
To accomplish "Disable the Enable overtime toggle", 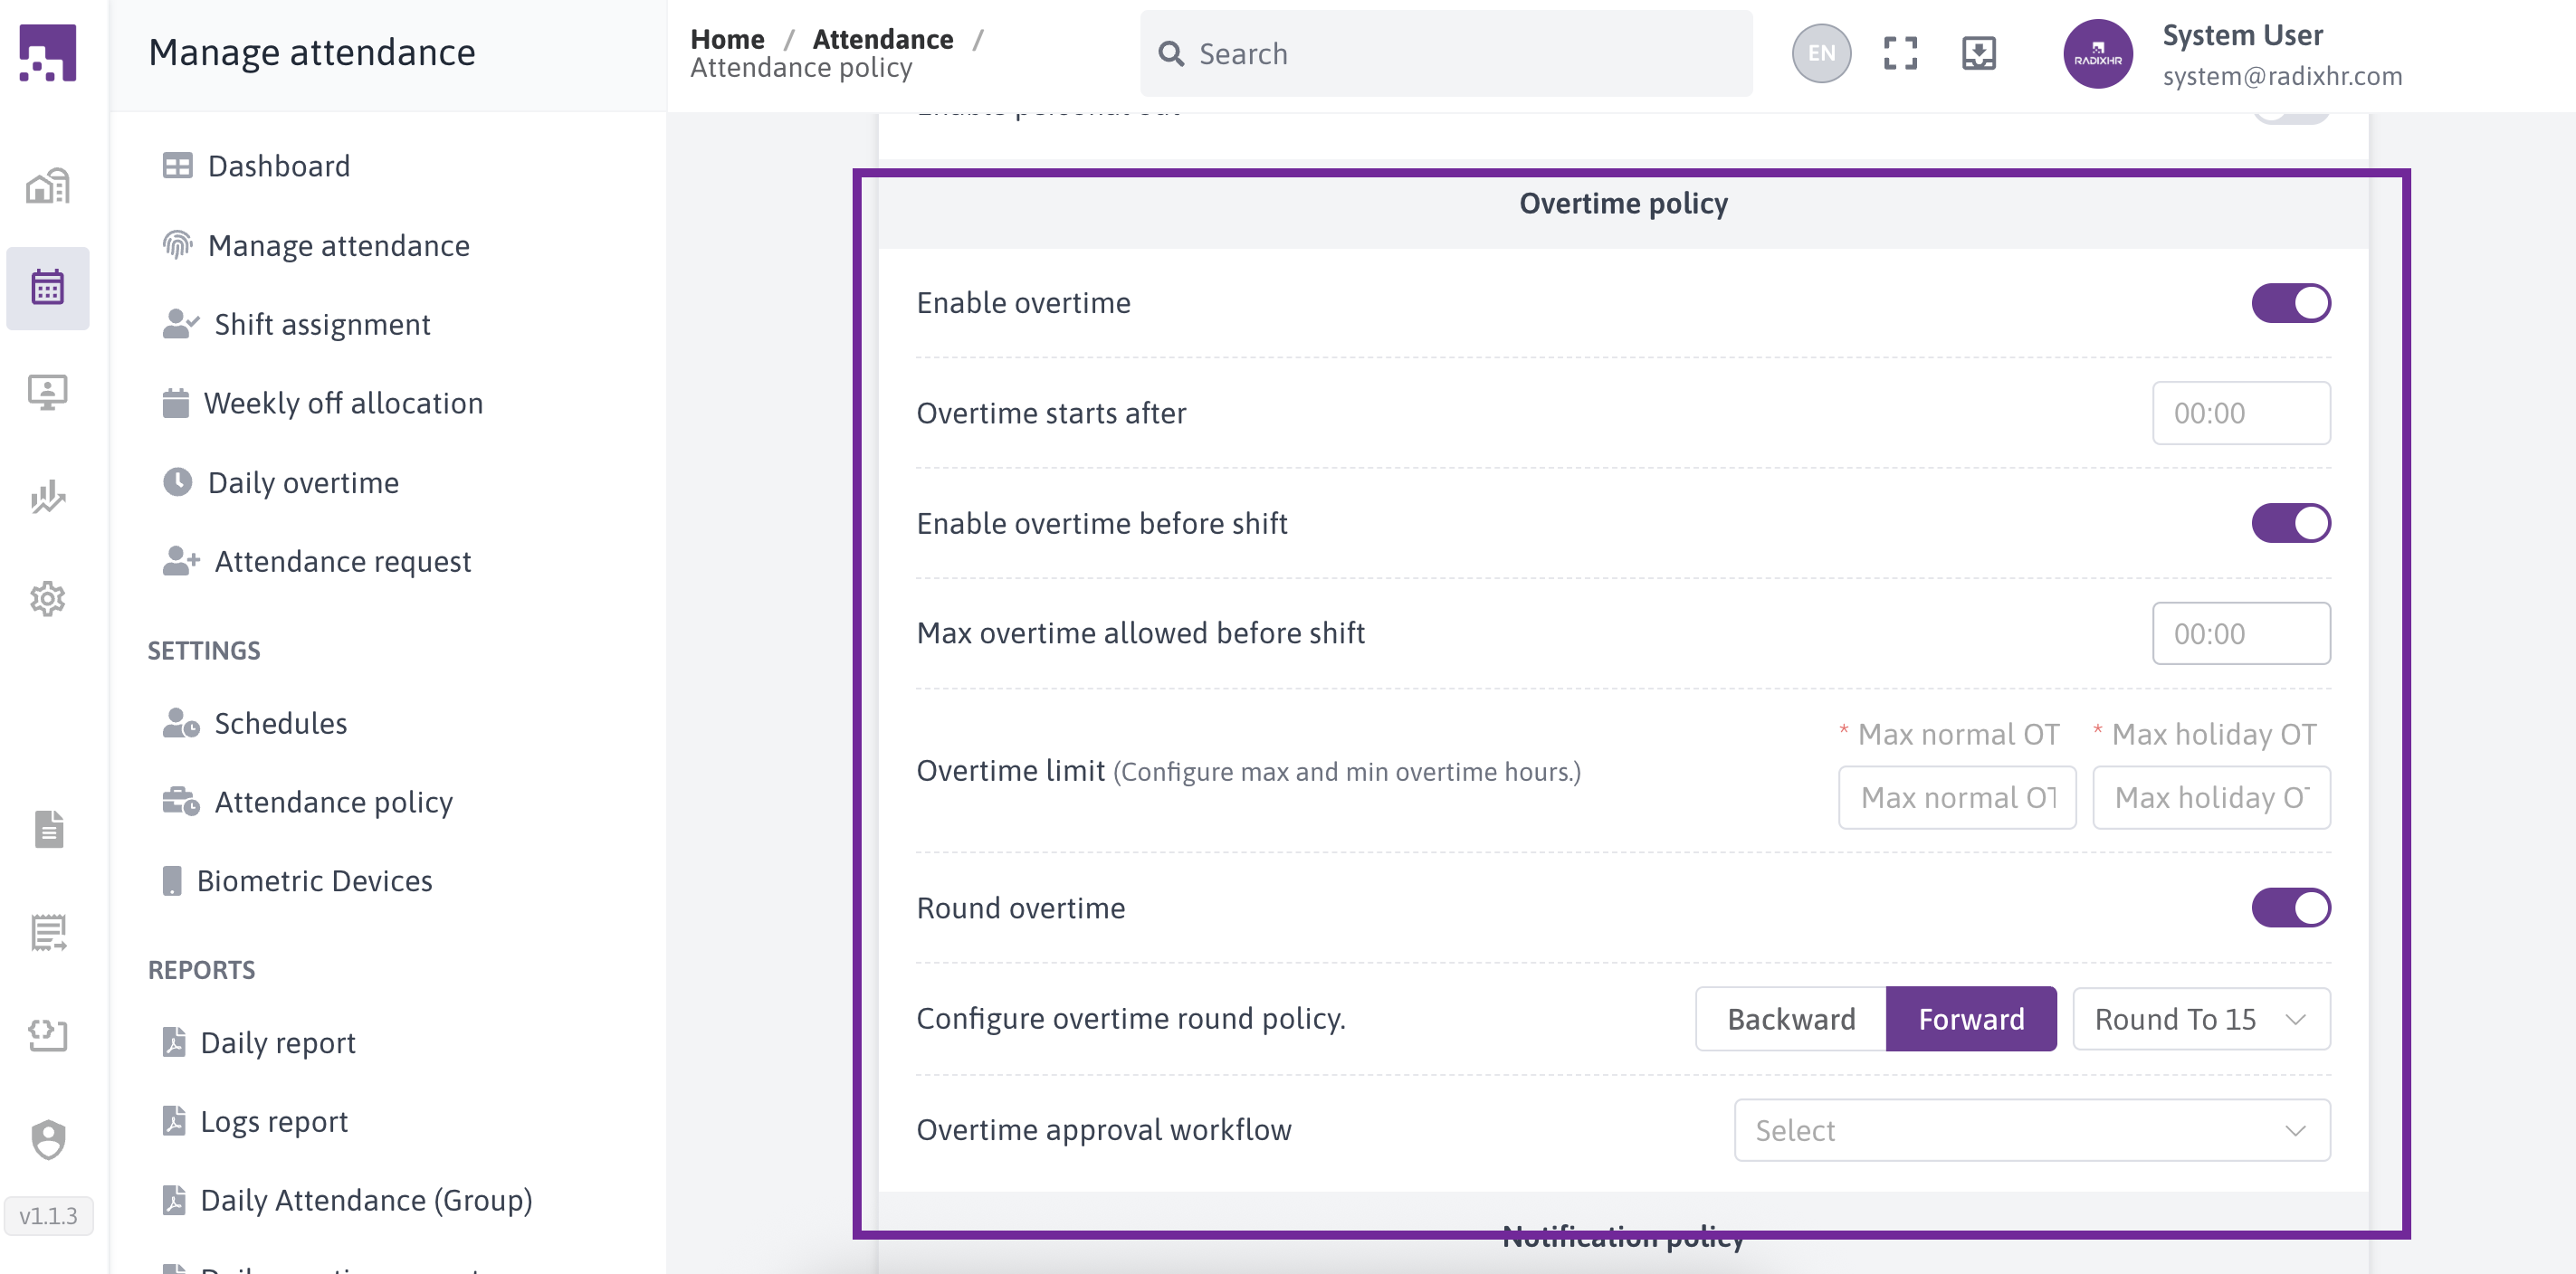I will pos(2290,303).
